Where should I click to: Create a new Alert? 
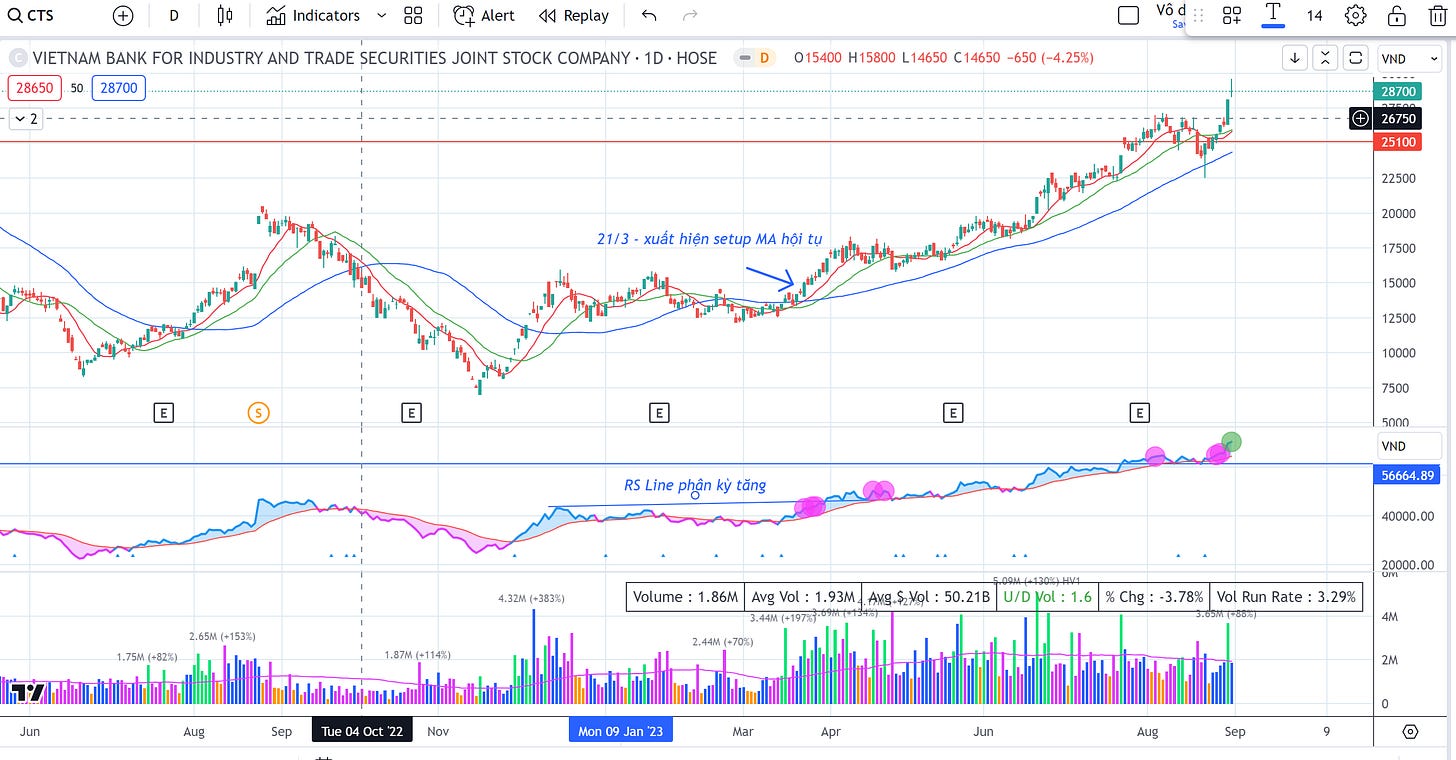(484, 15)
